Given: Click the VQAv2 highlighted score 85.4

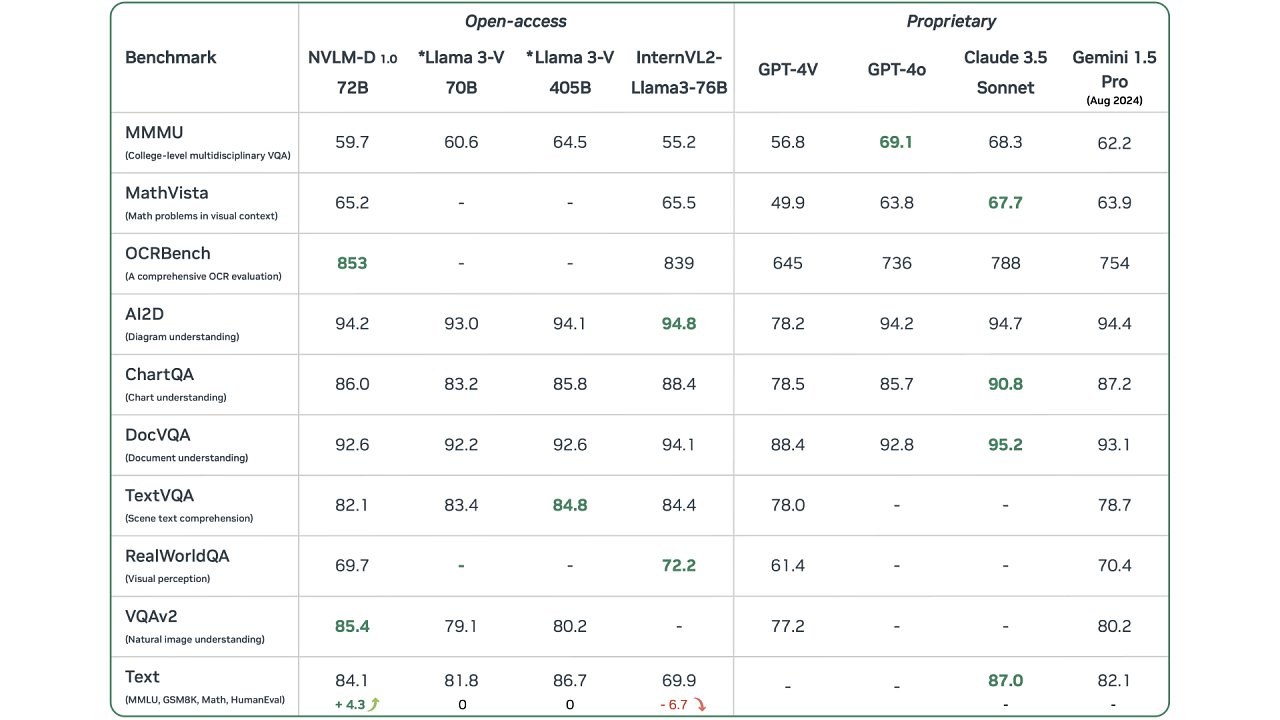Looking at the screenshot, I should pyautogui.click(x=352, y=627).
